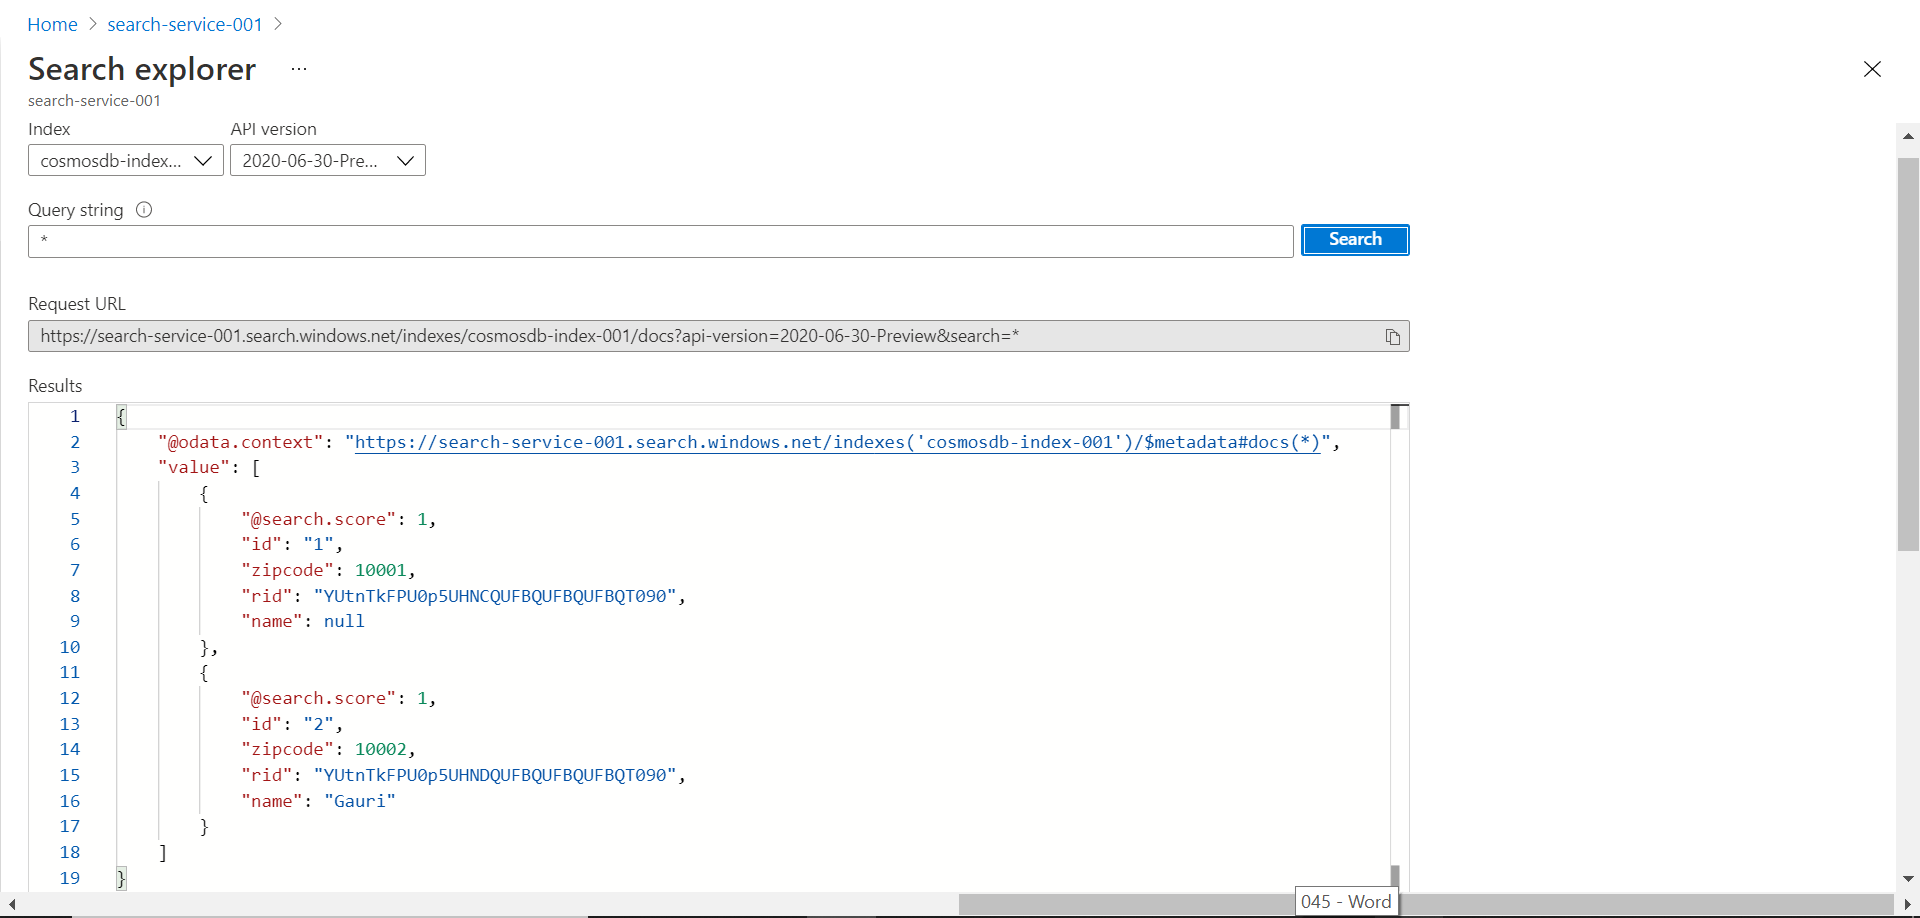Click the @search.score key on line 12

coord(318,698)
